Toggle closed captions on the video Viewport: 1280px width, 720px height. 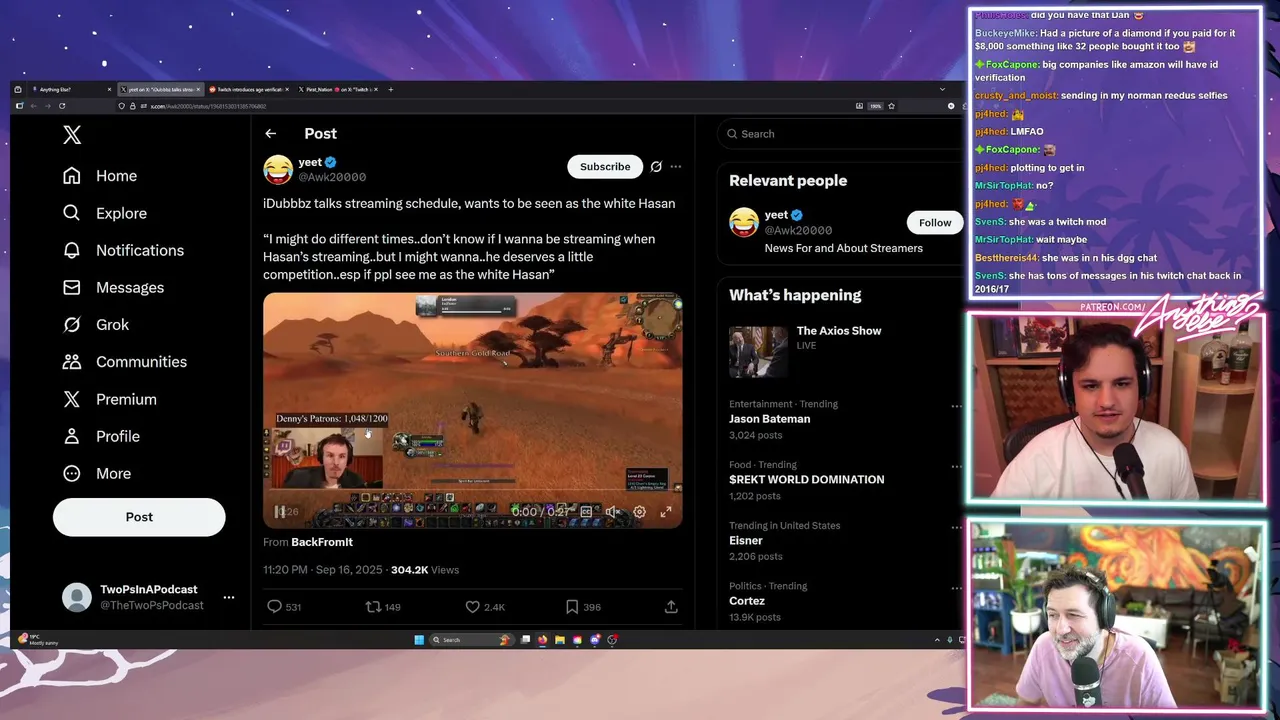[x=586, y=512]
